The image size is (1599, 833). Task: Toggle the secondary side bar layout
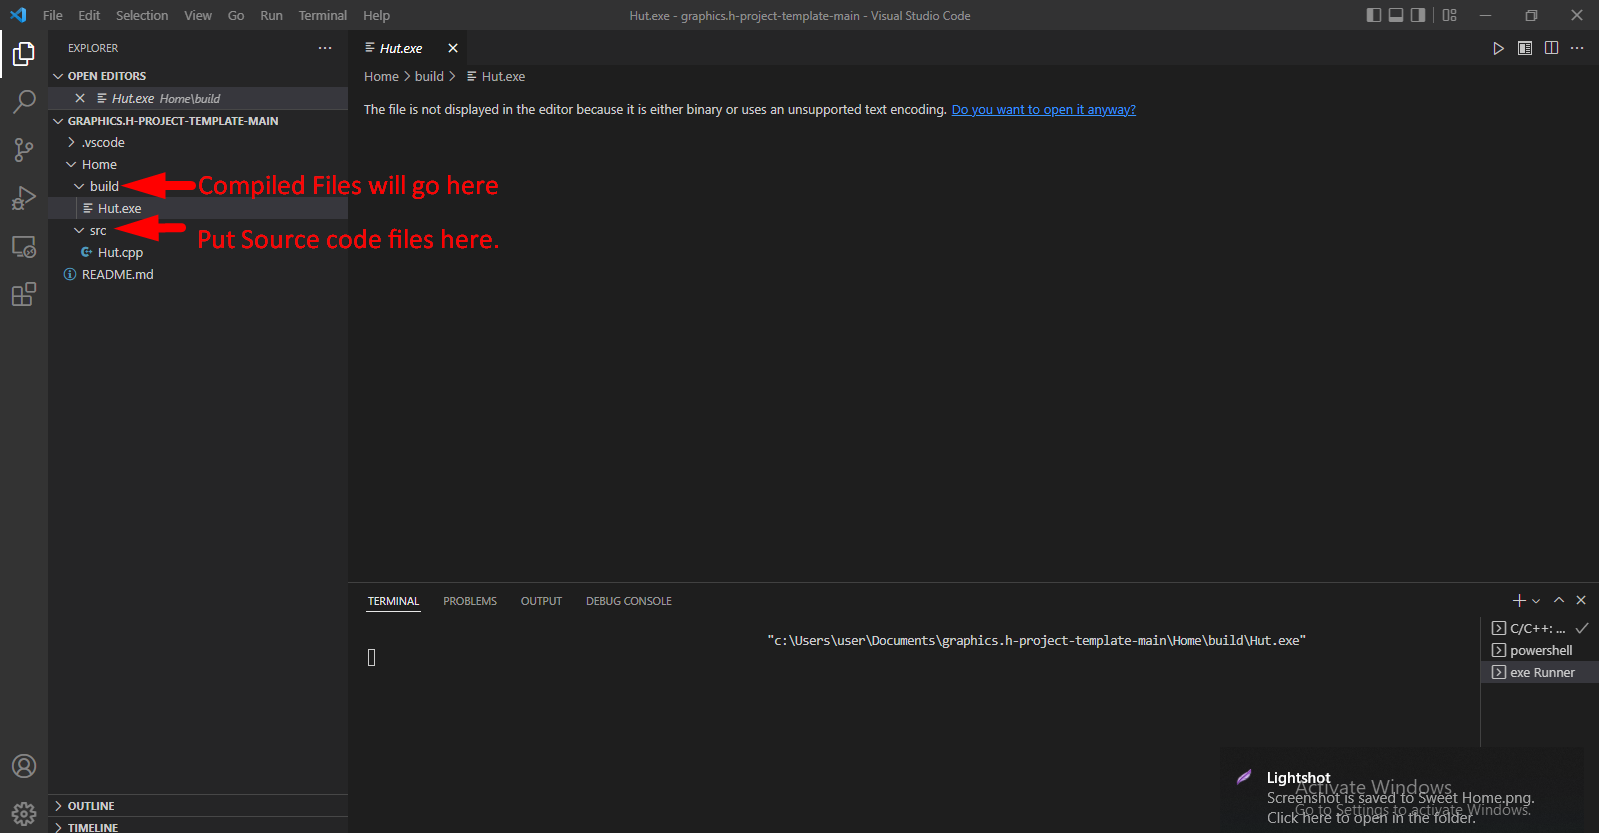[x=1418, y=15]
